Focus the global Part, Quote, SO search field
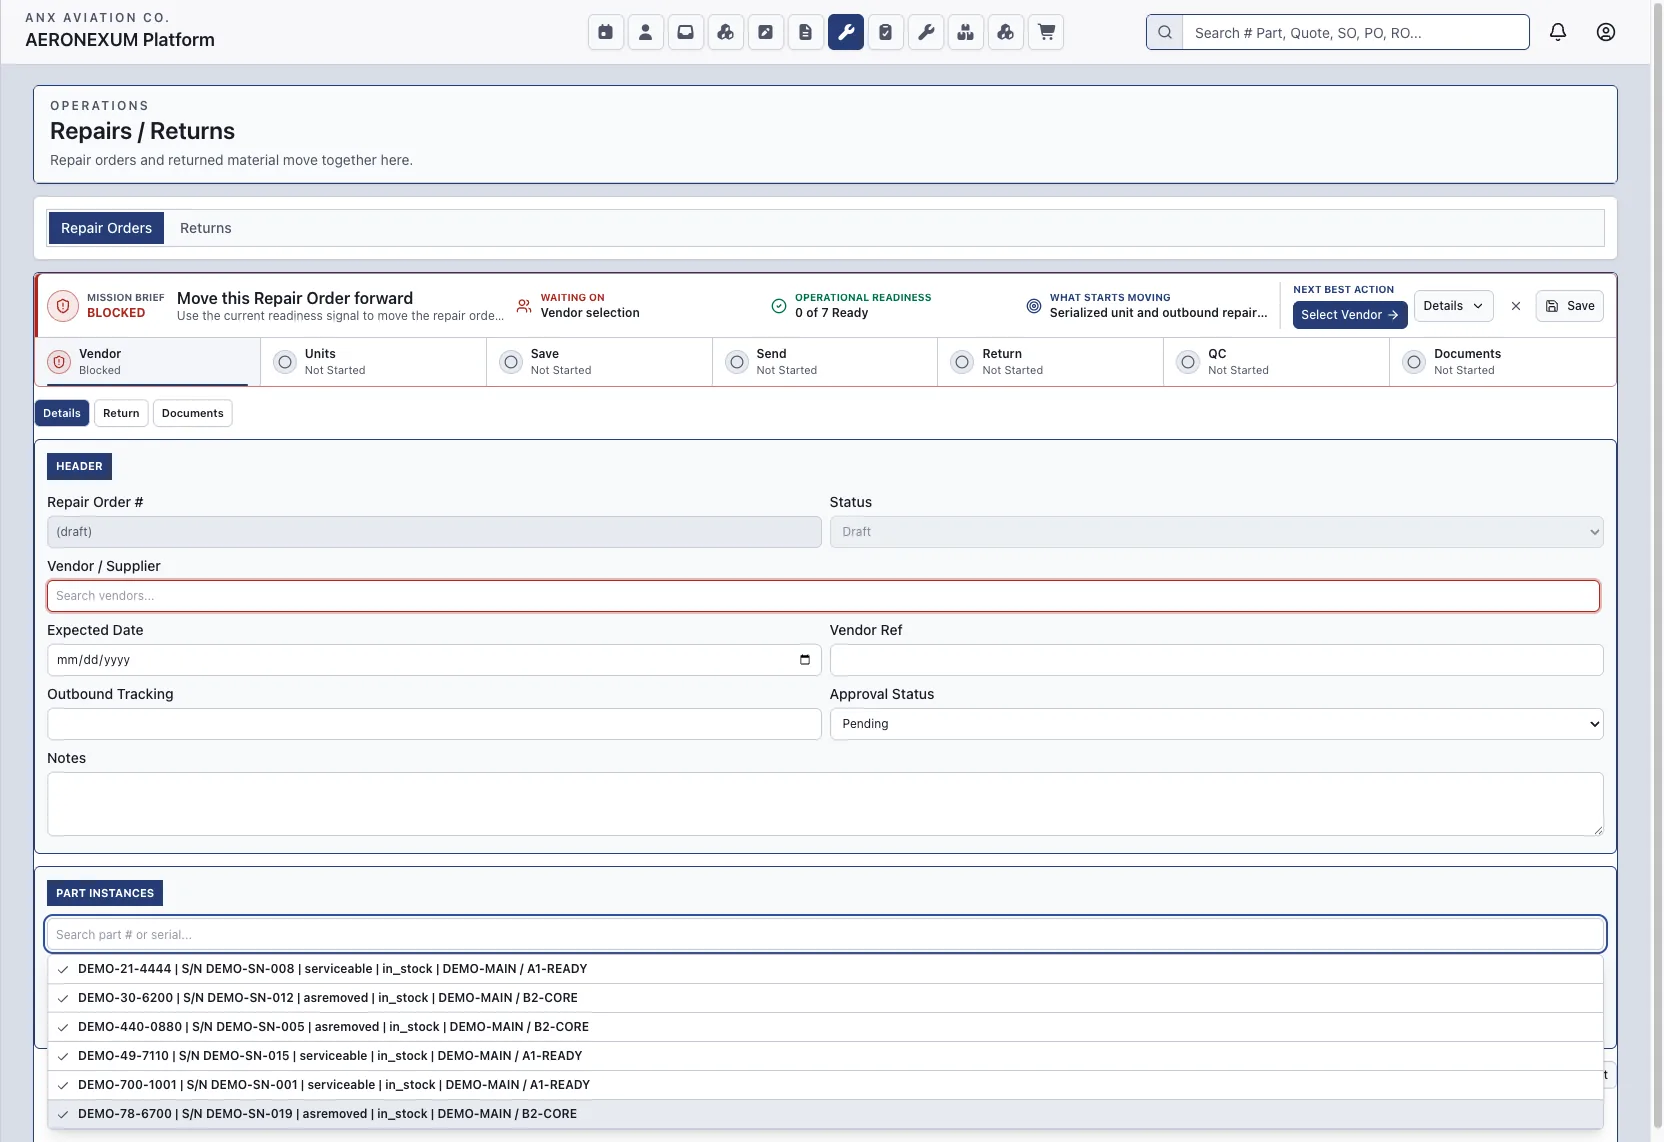The width and height of the screenshot is (1664, 1142). (x=1356, y=32)
